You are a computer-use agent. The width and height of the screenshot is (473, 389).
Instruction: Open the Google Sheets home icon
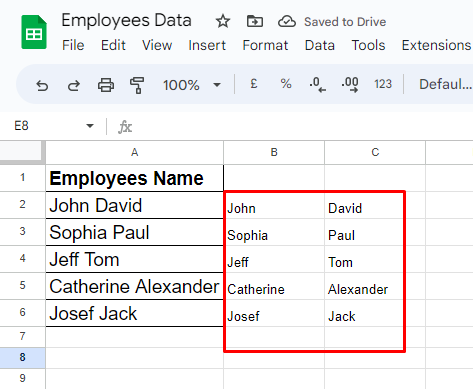(34, 32)
